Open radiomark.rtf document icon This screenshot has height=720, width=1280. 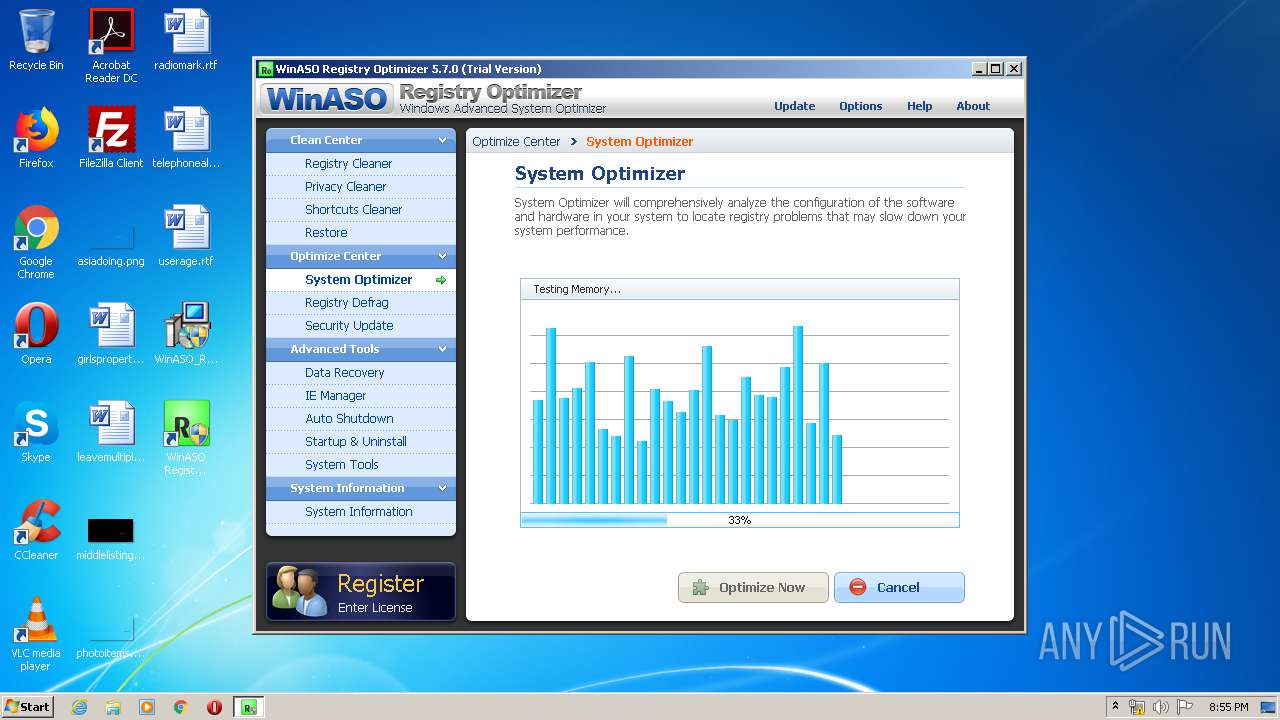point(186,40)
